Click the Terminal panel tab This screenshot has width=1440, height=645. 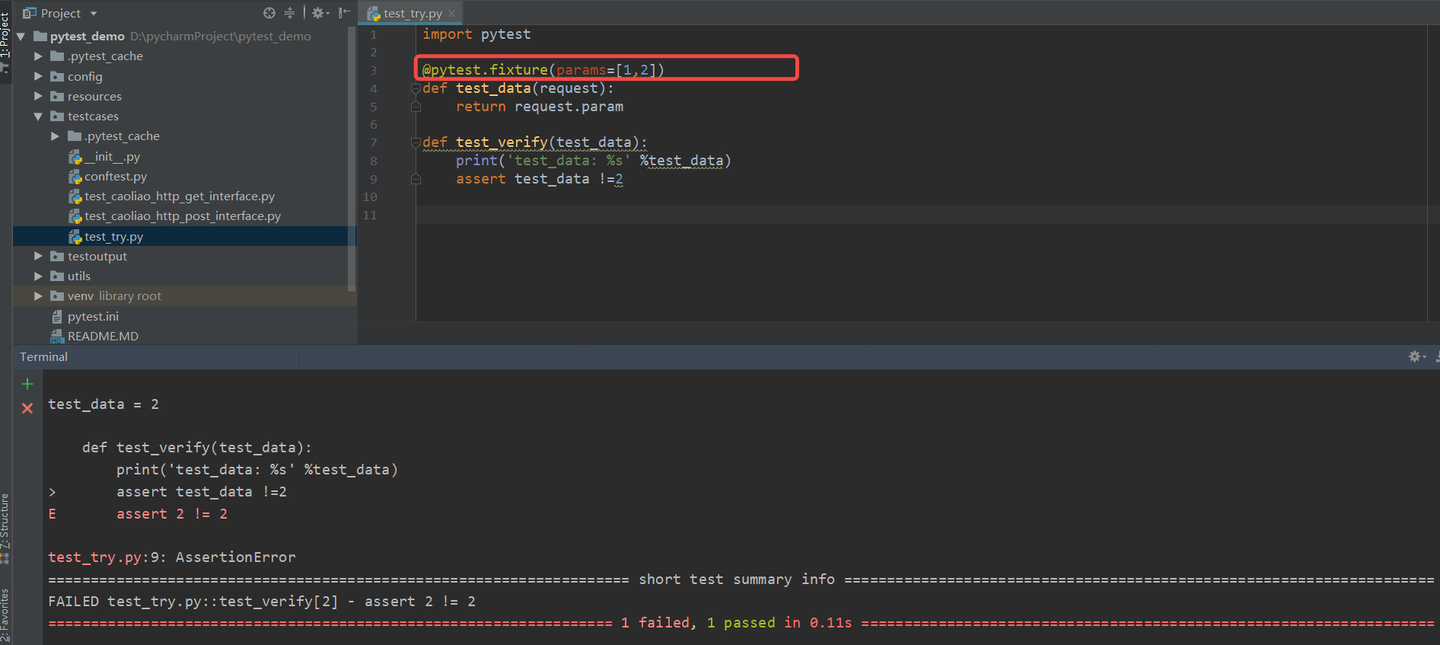42,356
